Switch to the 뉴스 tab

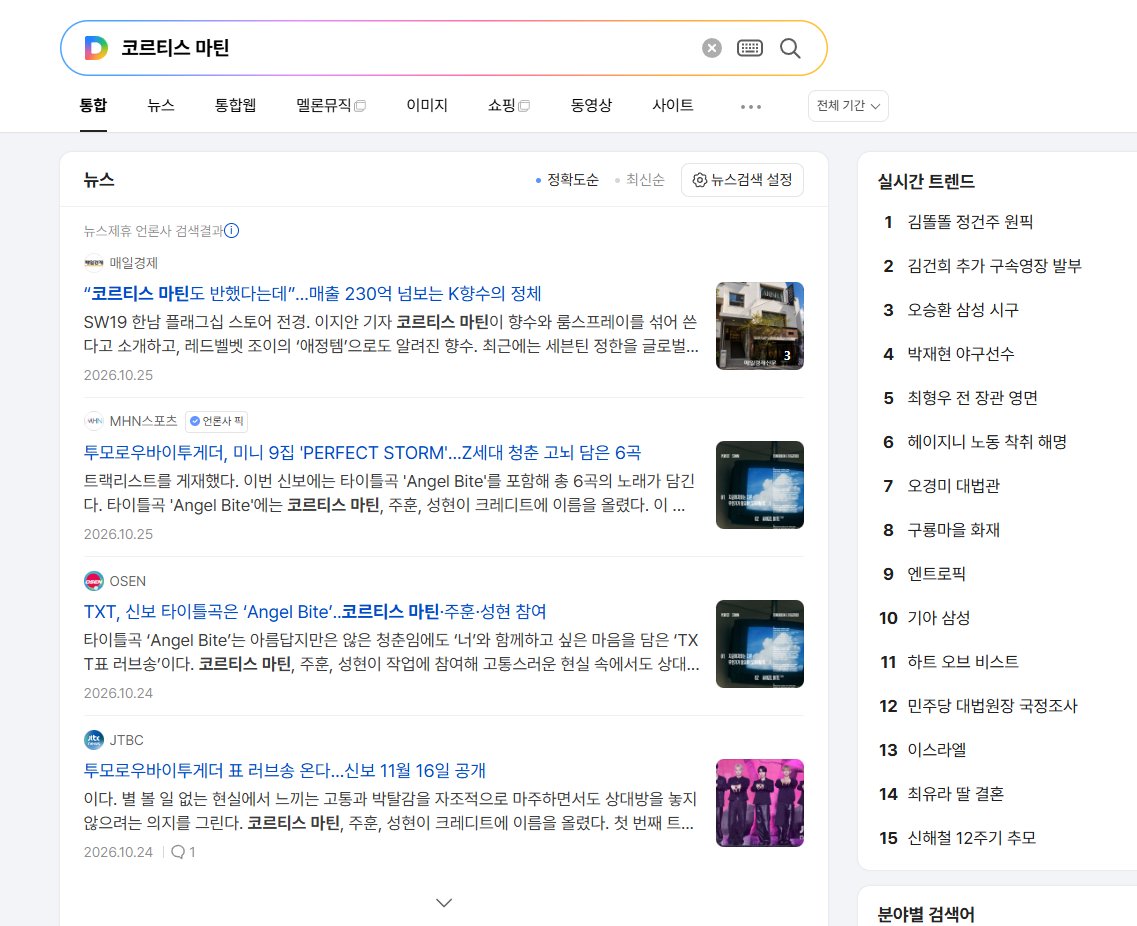(x=161, y=105)
